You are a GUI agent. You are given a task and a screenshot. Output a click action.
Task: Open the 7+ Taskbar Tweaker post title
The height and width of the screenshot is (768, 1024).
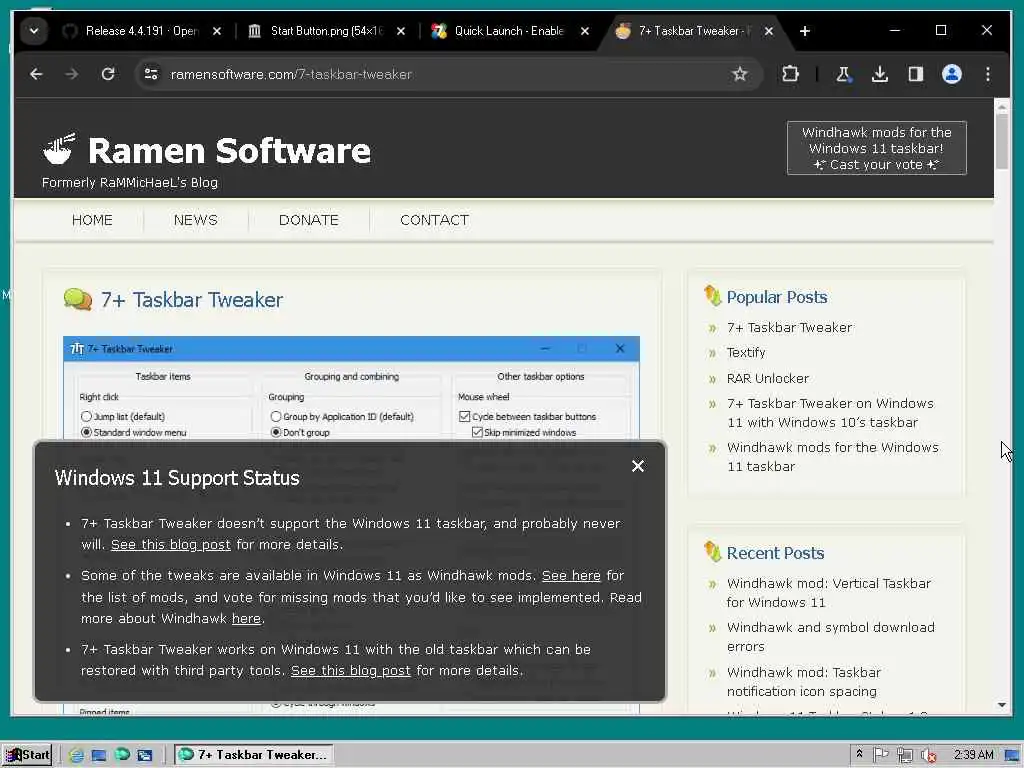(192, 300)
